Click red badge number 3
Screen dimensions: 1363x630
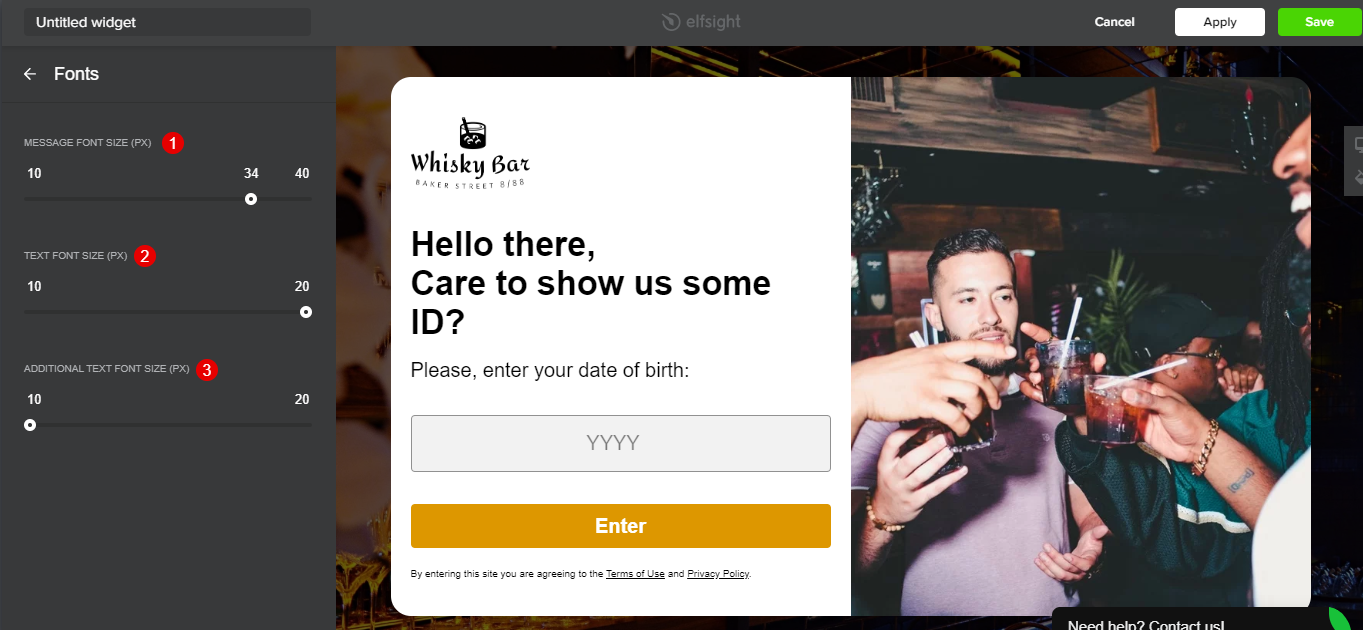pyautogui.click(x=206, y=369)
